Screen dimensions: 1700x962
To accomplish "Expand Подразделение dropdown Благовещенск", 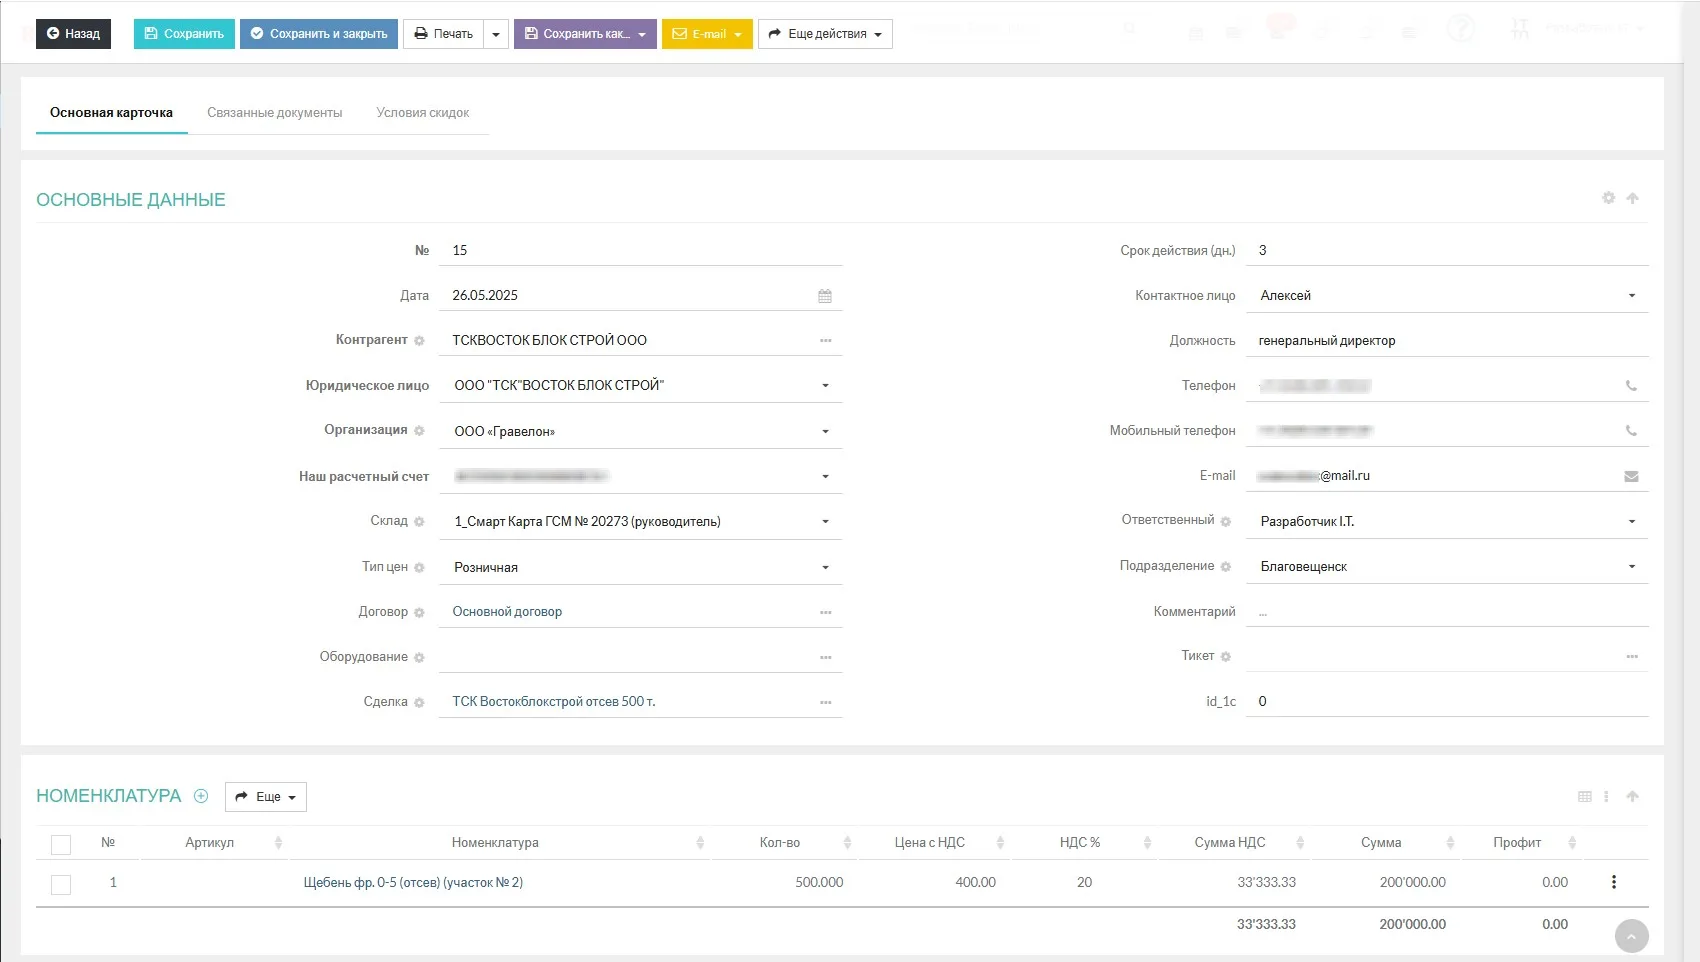I will coord(1631,567).
